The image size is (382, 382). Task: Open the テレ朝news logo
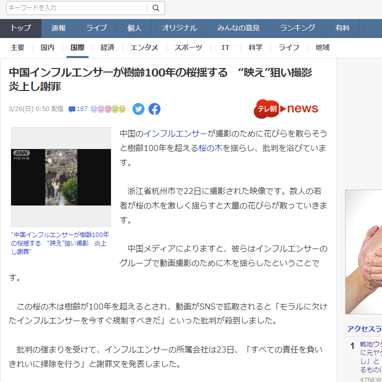(x=286, y=109)
